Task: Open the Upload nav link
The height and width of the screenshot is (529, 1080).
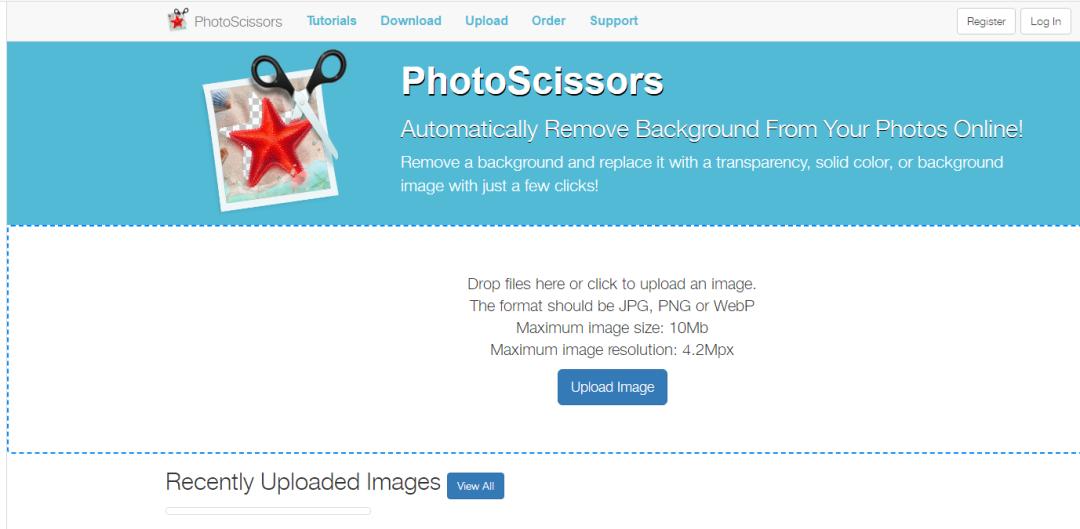Action: click(486, 21)
